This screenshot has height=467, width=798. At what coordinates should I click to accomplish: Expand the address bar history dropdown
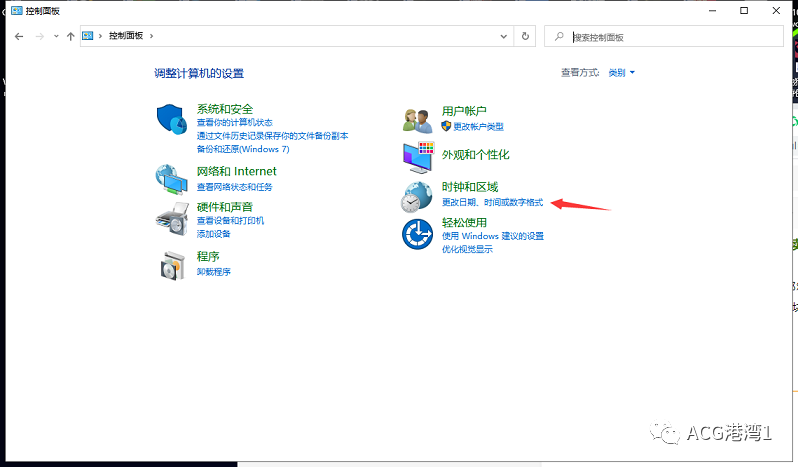click(x=503, y=36)
